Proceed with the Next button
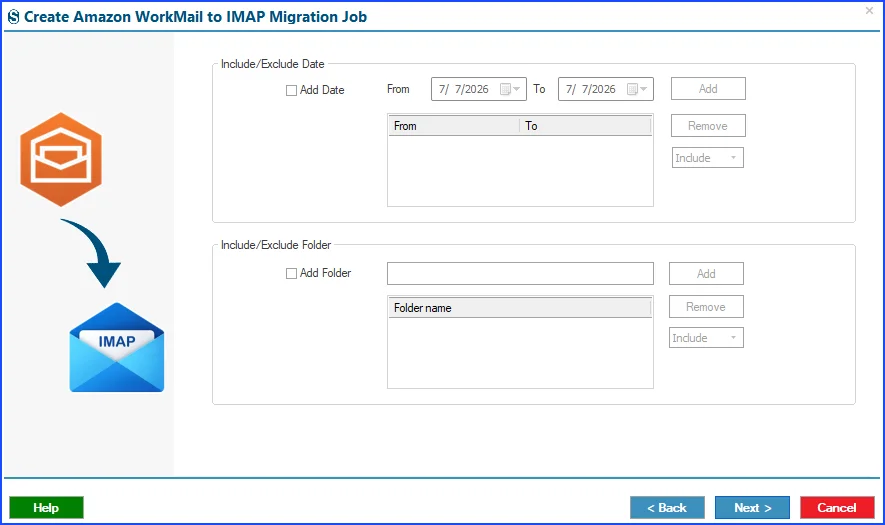Image resolution: width=885 pixels, height=525 pixels. click(x=752, y=508)
